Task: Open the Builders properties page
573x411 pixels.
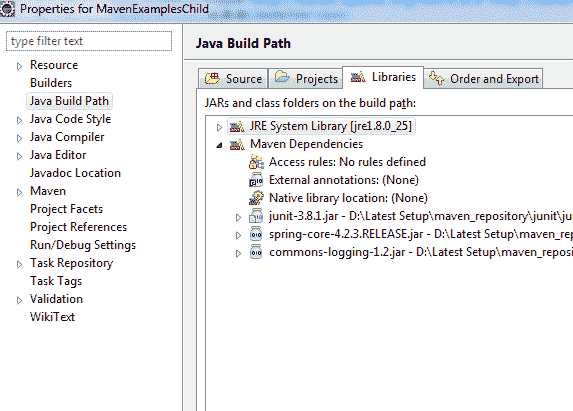Action: coord(51,83)
